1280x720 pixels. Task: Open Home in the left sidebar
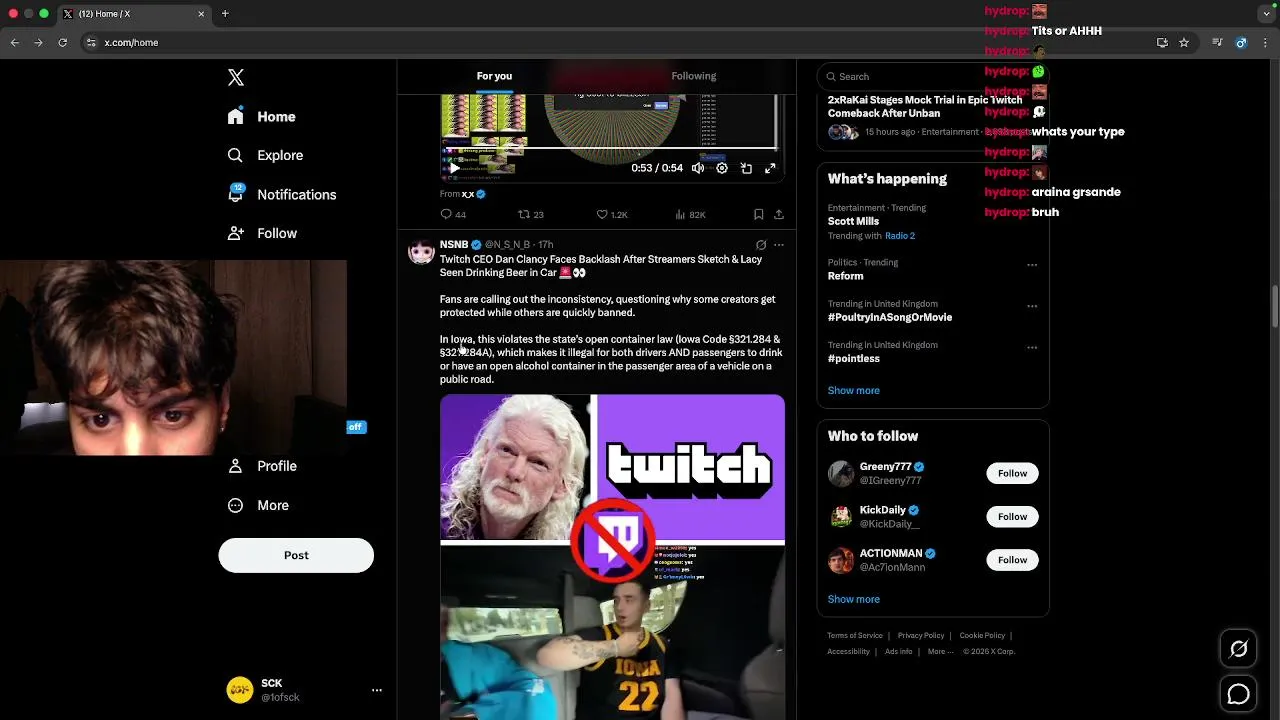pyautogui.click(x=261, y=117)
